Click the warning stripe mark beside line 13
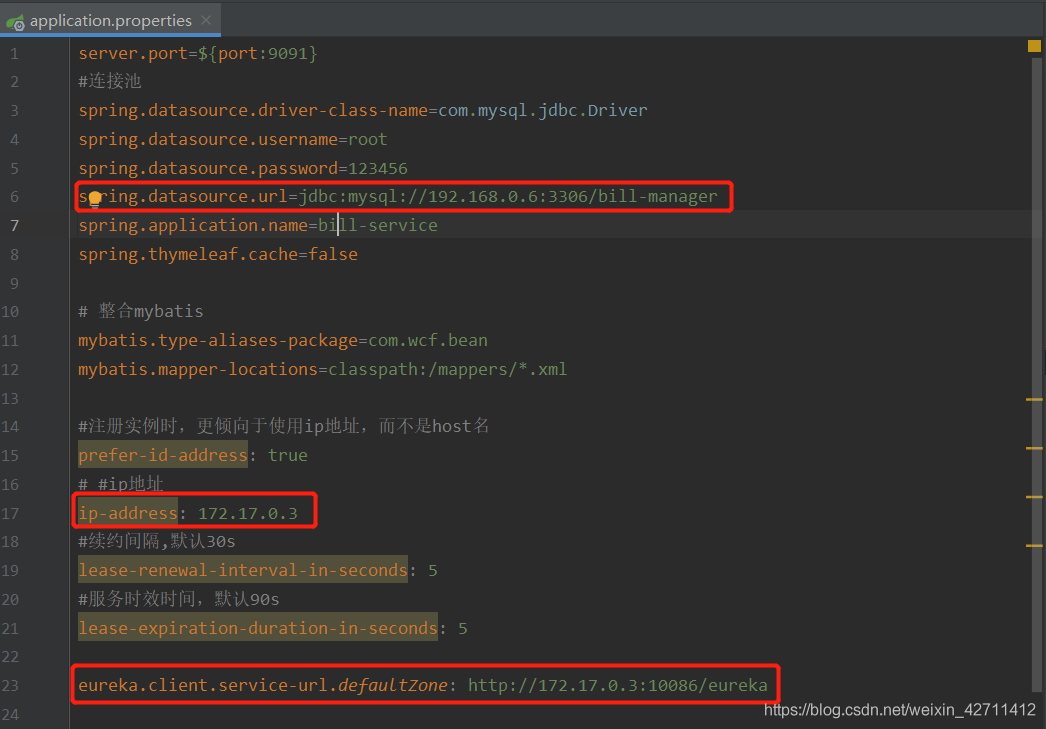Image resolution: width=1046 pixels, height=729 pixels. click(1034, 400)
